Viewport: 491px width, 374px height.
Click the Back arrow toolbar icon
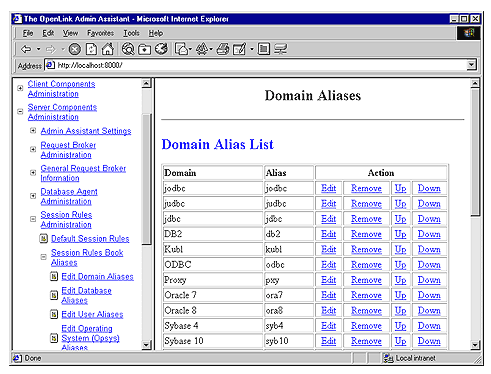tap(26, 49)
